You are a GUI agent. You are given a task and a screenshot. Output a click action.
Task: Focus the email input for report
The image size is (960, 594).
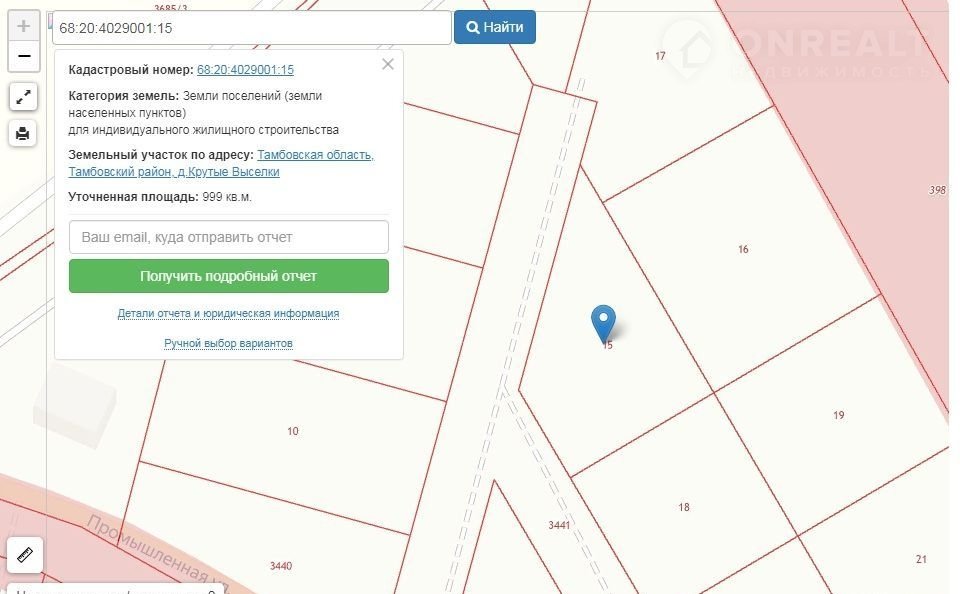coord(228,238)
